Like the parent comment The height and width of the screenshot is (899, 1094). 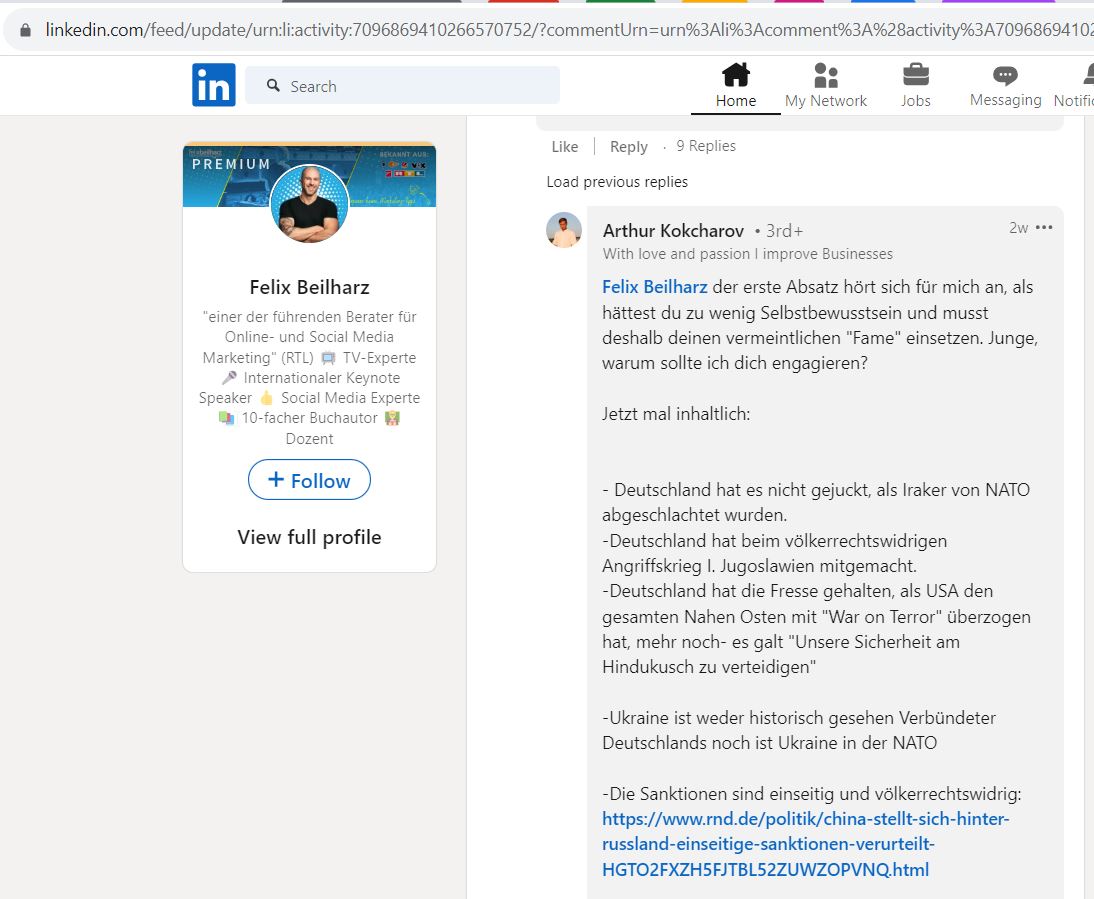click(564, 146)
